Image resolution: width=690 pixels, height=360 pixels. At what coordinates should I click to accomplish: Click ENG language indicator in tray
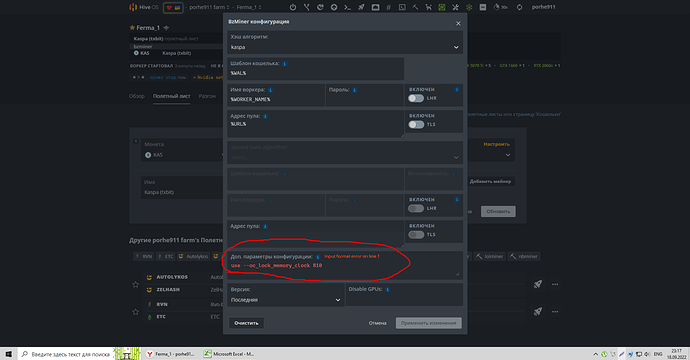coord(658,354)
